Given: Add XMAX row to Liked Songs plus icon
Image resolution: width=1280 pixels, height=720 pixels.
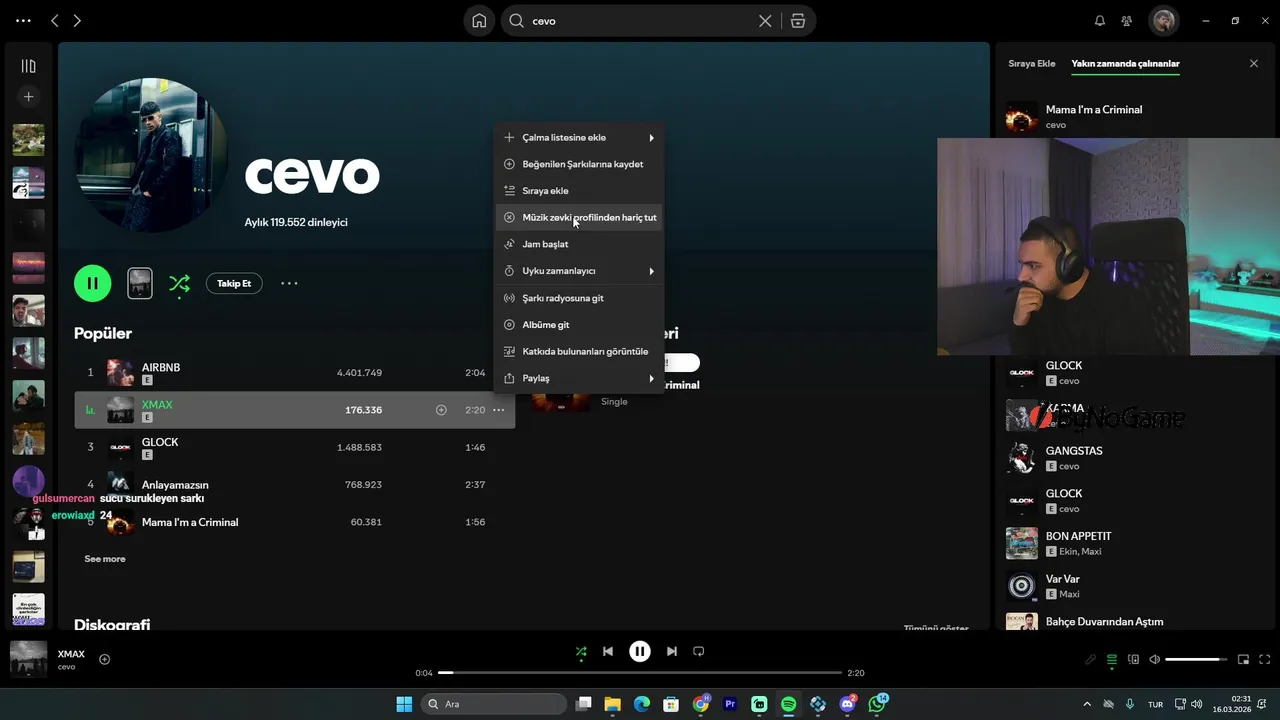Looking at the screenshot, I should (x=441, y=410).
